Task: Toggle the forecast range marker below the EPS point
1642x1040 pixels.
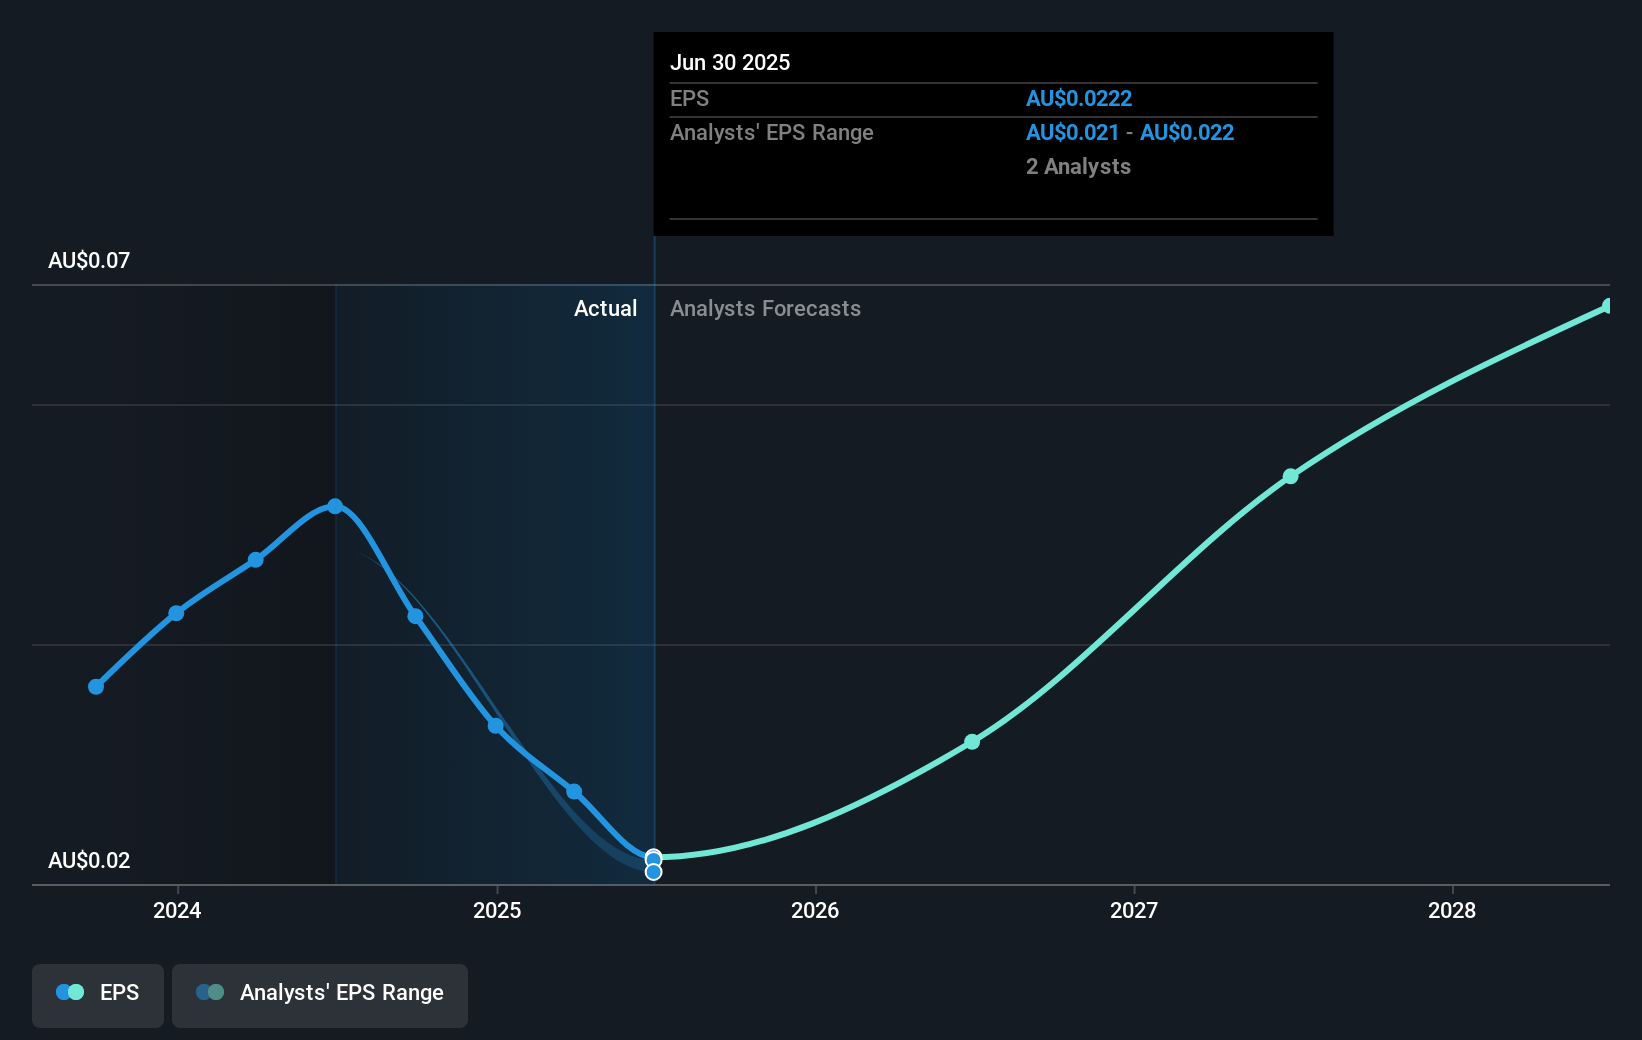Action: [653, 871]
